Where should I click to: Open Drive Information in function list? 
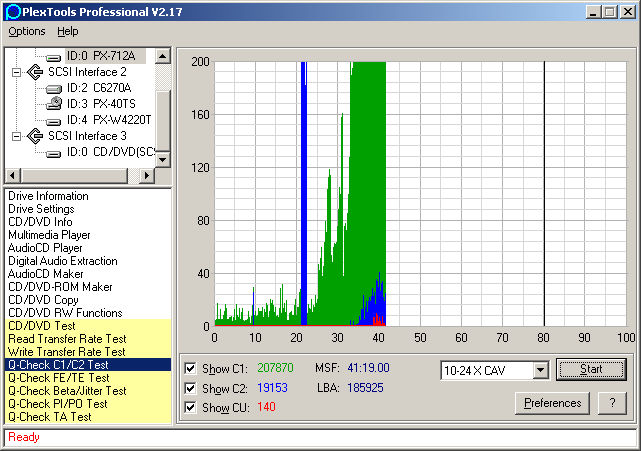point(88,196)
